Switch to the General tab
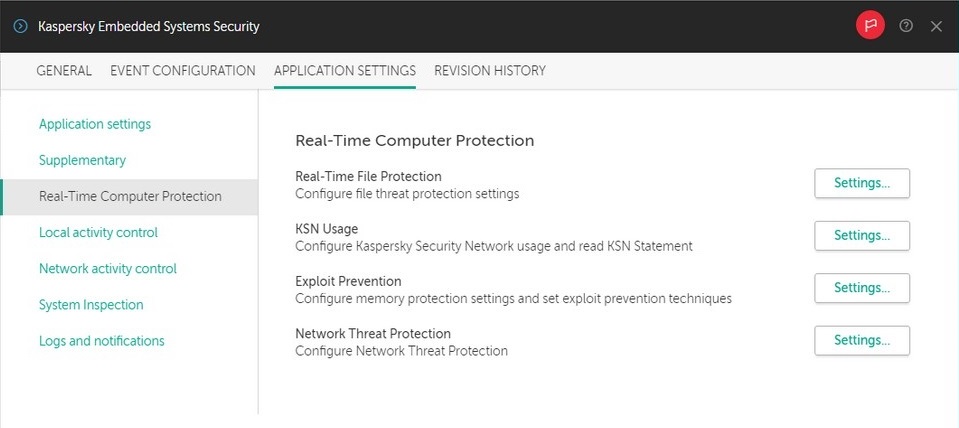 pos(64,71)
